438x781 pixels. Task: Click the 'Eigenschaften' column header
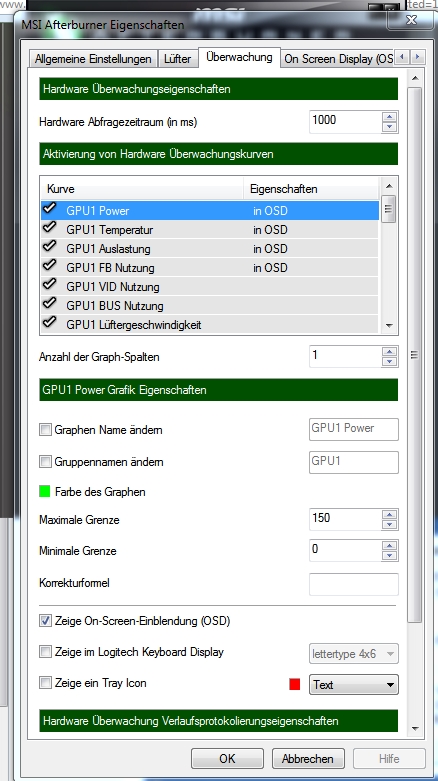point(311,189)
